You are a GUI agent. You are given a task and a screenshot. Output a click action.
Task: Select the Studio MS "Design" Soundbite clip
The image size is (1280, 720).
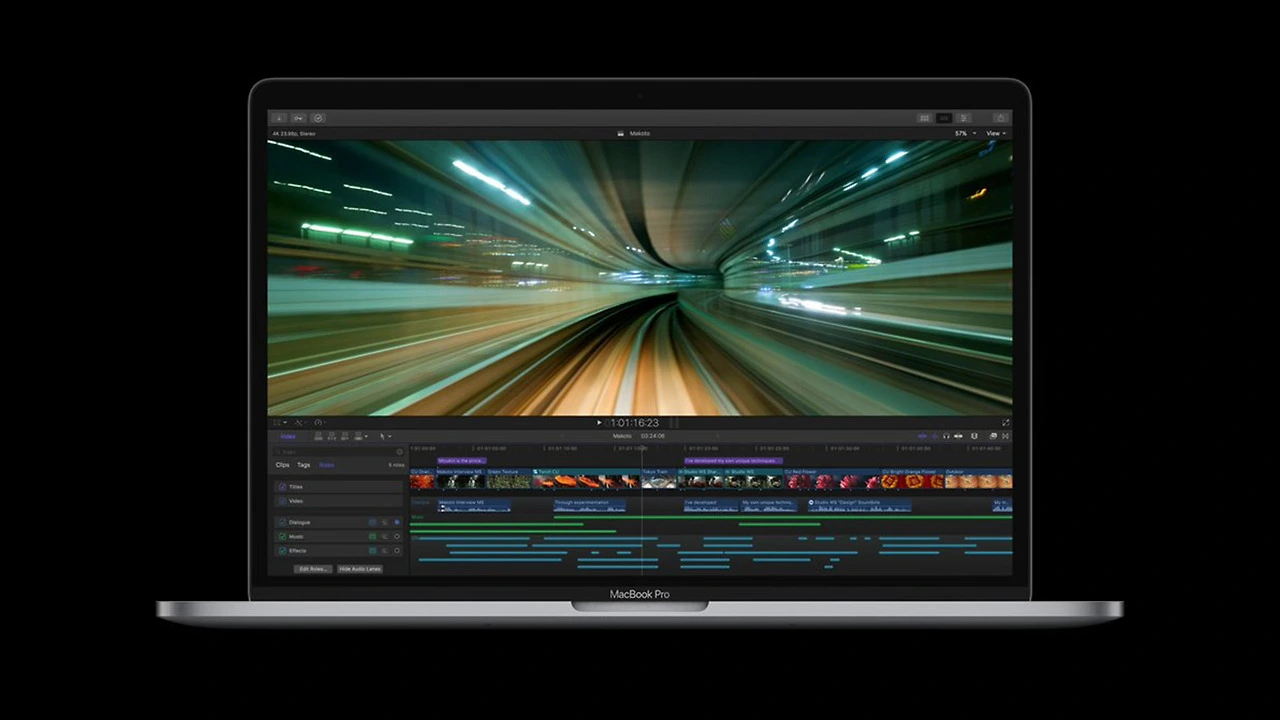(859, 505)
